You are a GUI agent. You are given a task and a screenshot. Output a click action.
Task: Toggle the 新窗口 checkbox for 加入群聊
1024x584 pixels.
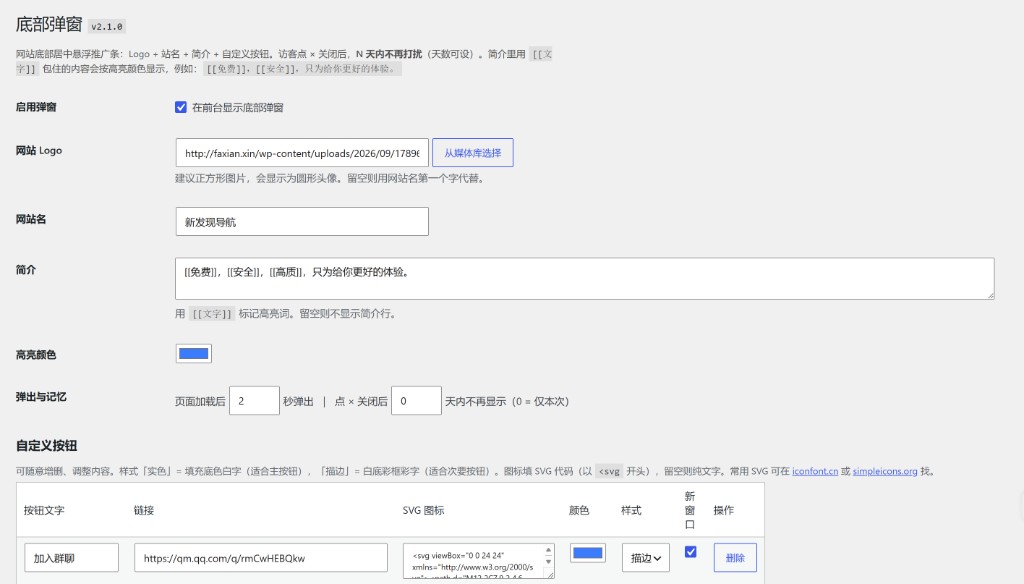(690, 552)
